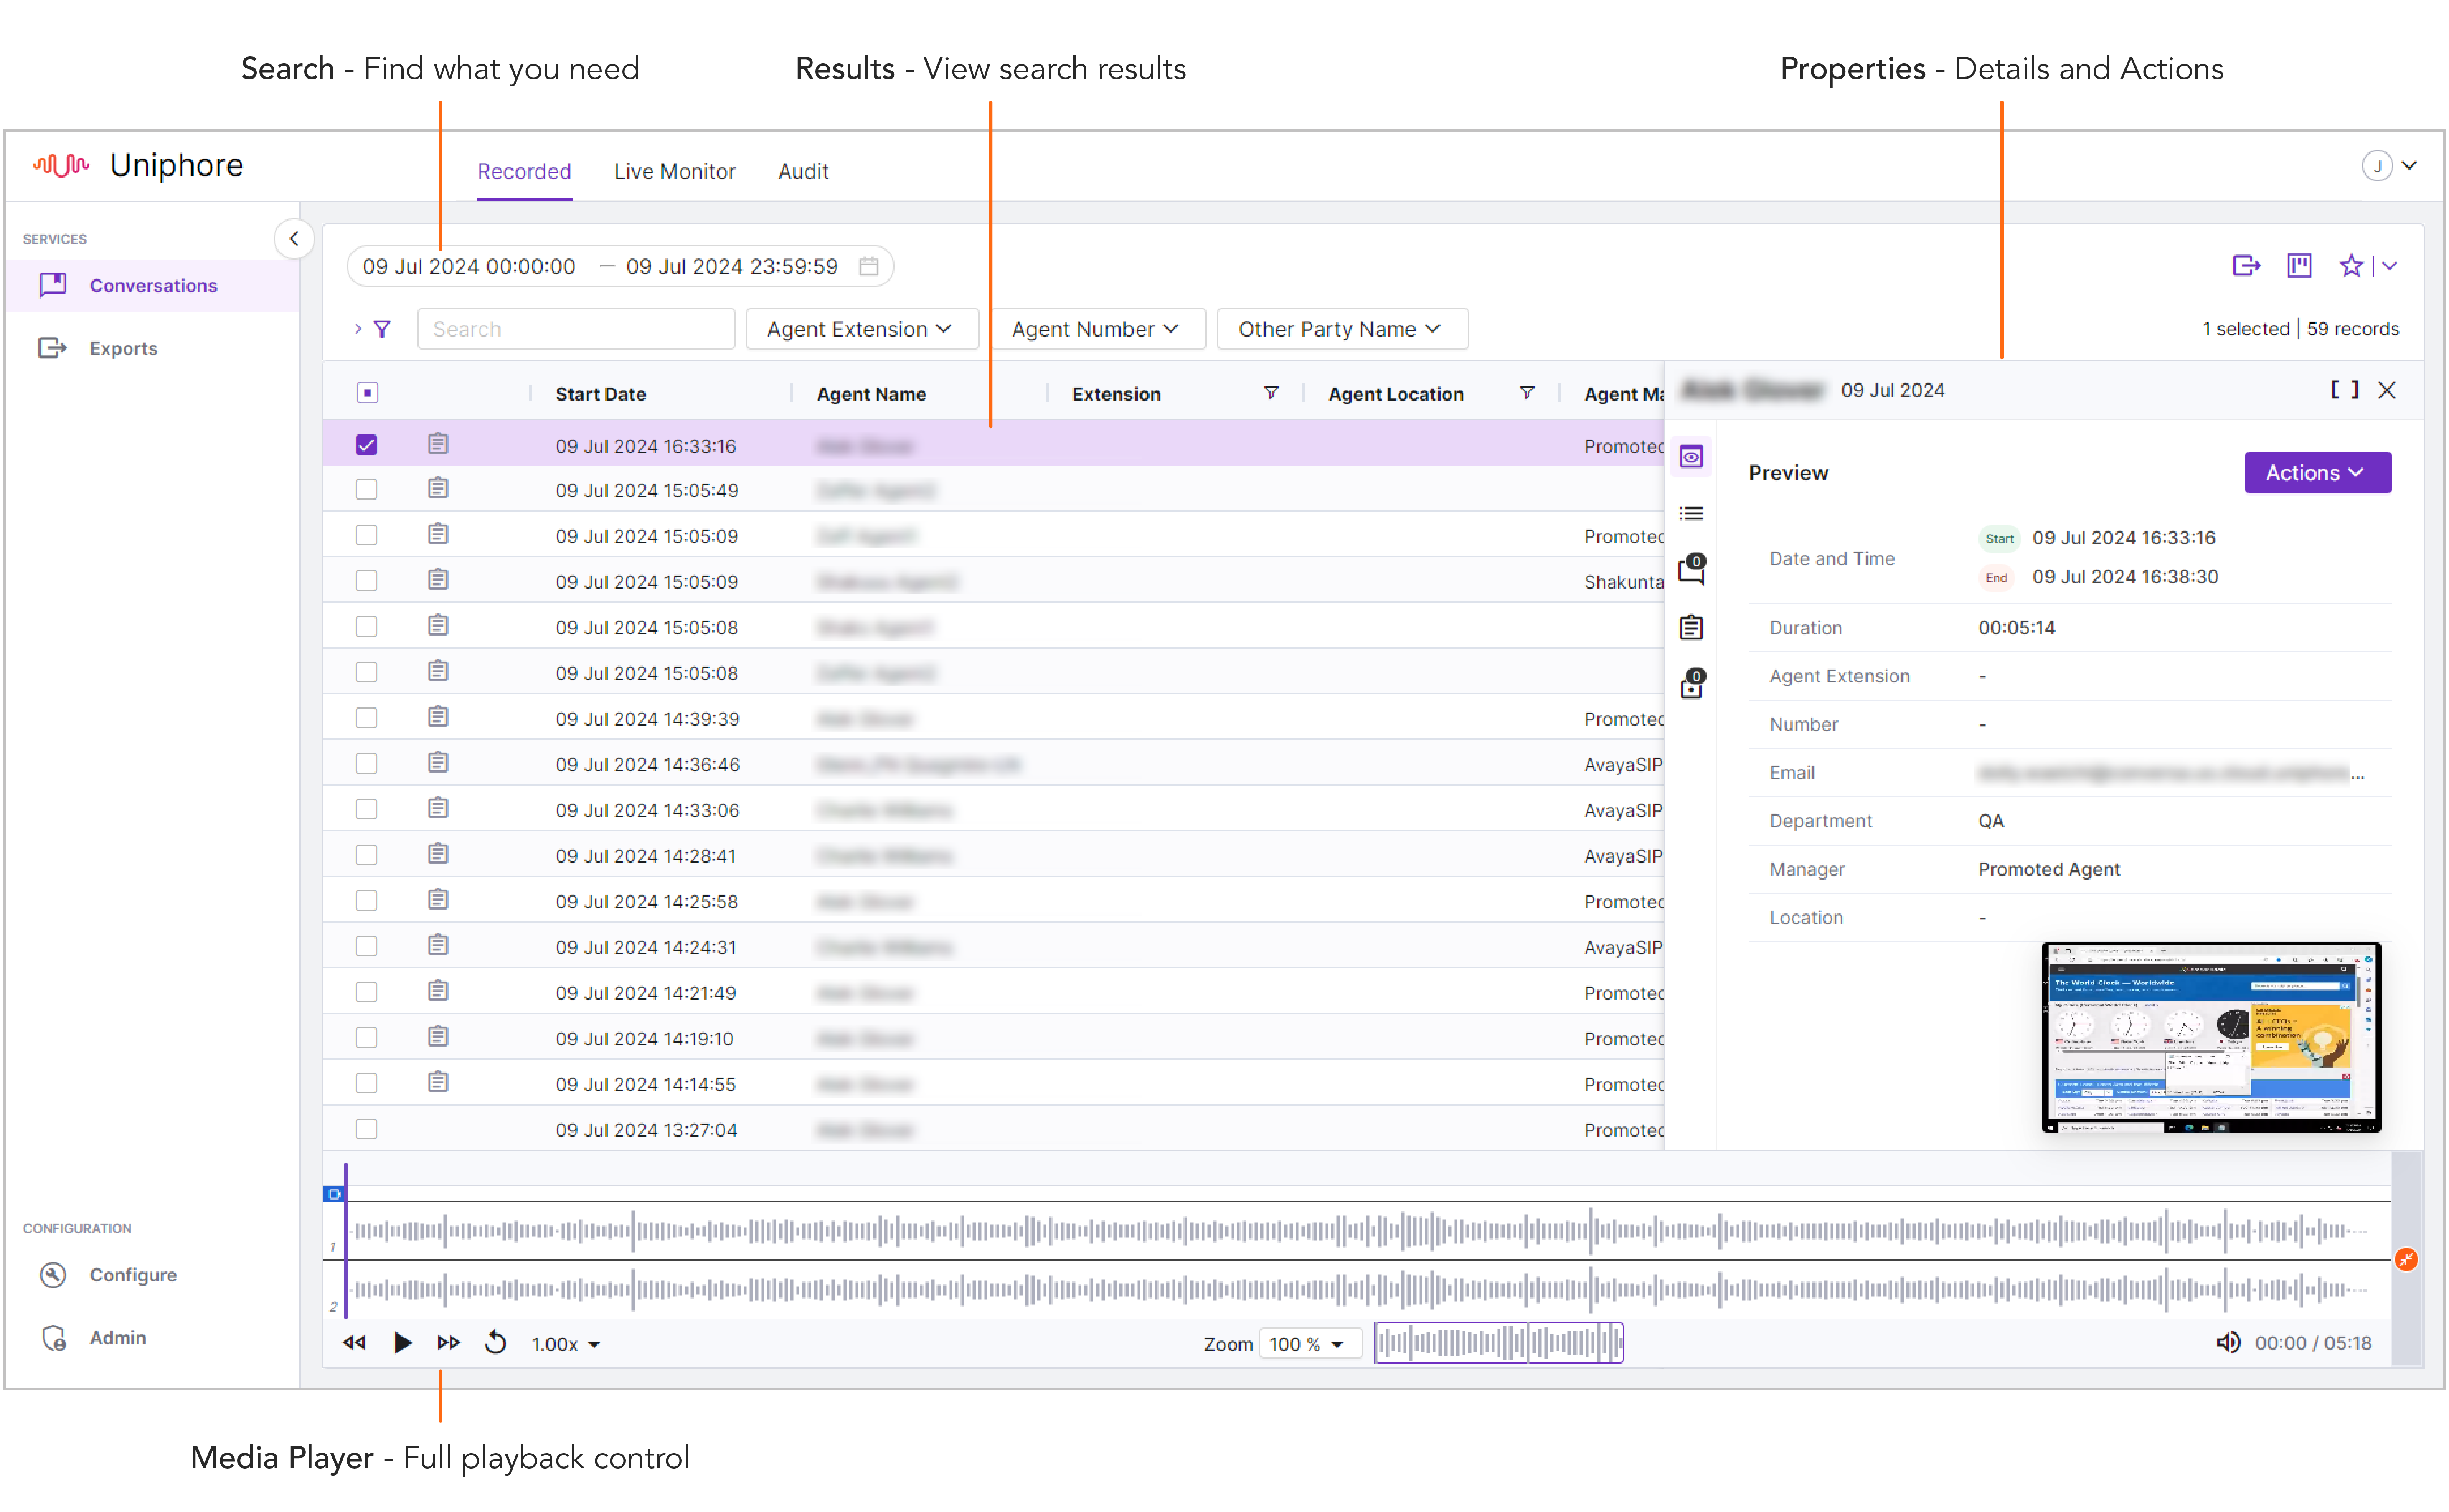This screenshot has width=2449, height=1512.
Task: Open clipboard icon of 16:33:16 row
Action: tap(438, 444)
